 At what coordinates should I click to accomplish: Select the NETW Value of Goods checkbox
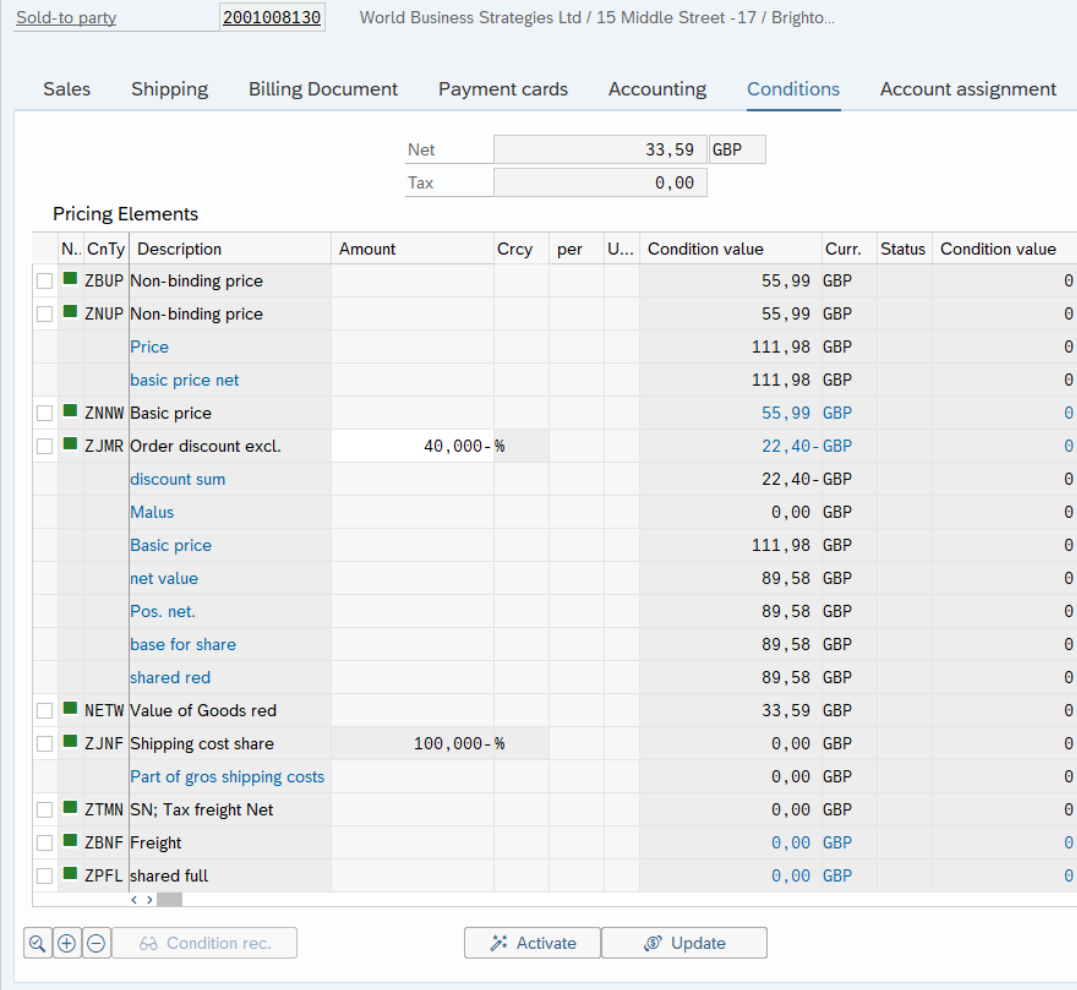click(45, 710)
